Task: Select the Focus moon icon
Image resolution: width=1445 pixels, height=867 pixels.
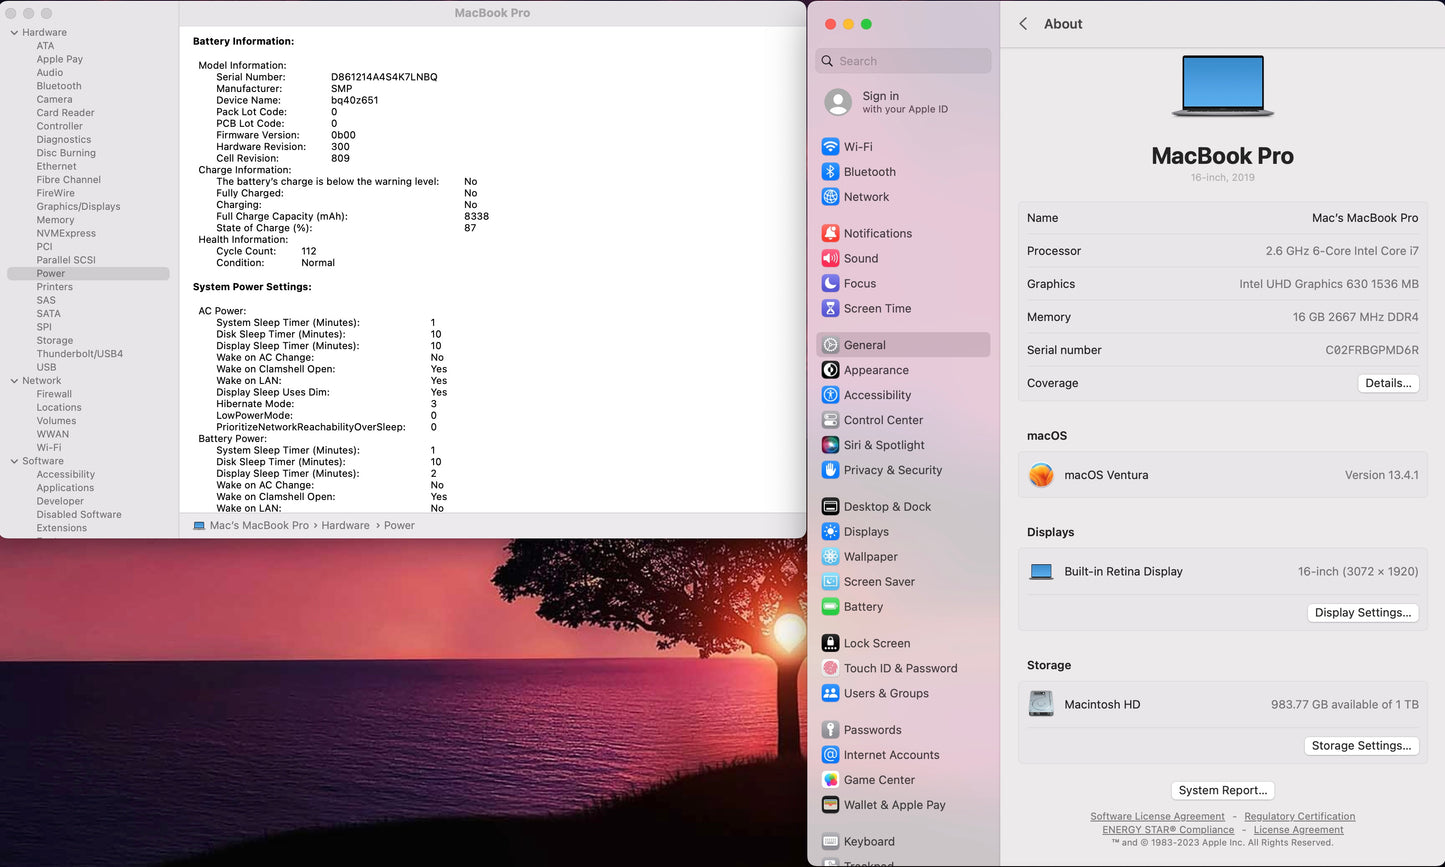Action: [830, 283]
